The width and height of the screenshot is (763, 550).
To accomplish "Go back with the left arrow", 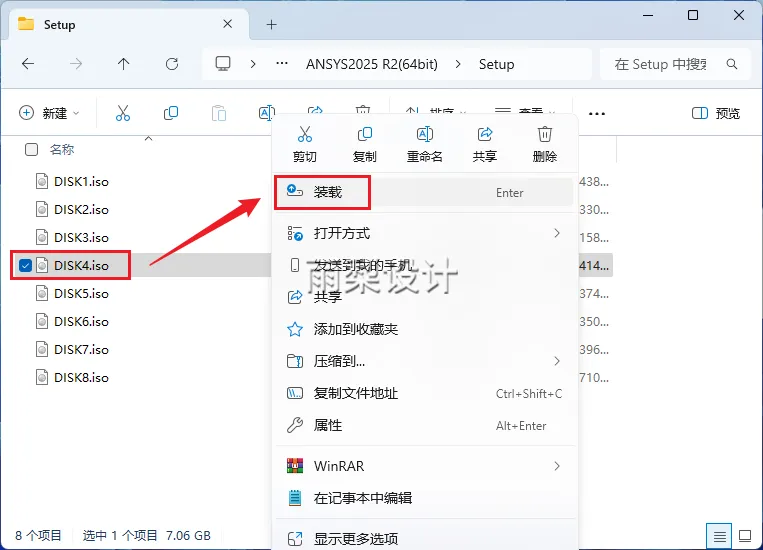I will [28, 64].
